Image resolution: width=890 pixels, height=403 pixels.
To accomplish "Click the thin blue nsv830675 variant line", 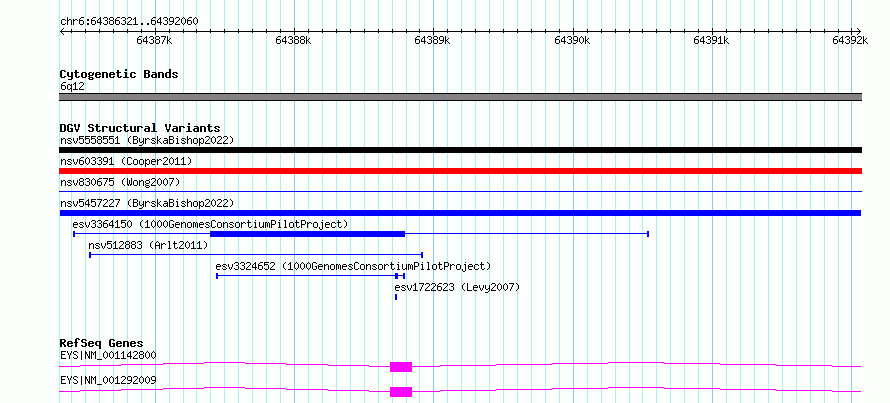I will click(x=460, y=192).
